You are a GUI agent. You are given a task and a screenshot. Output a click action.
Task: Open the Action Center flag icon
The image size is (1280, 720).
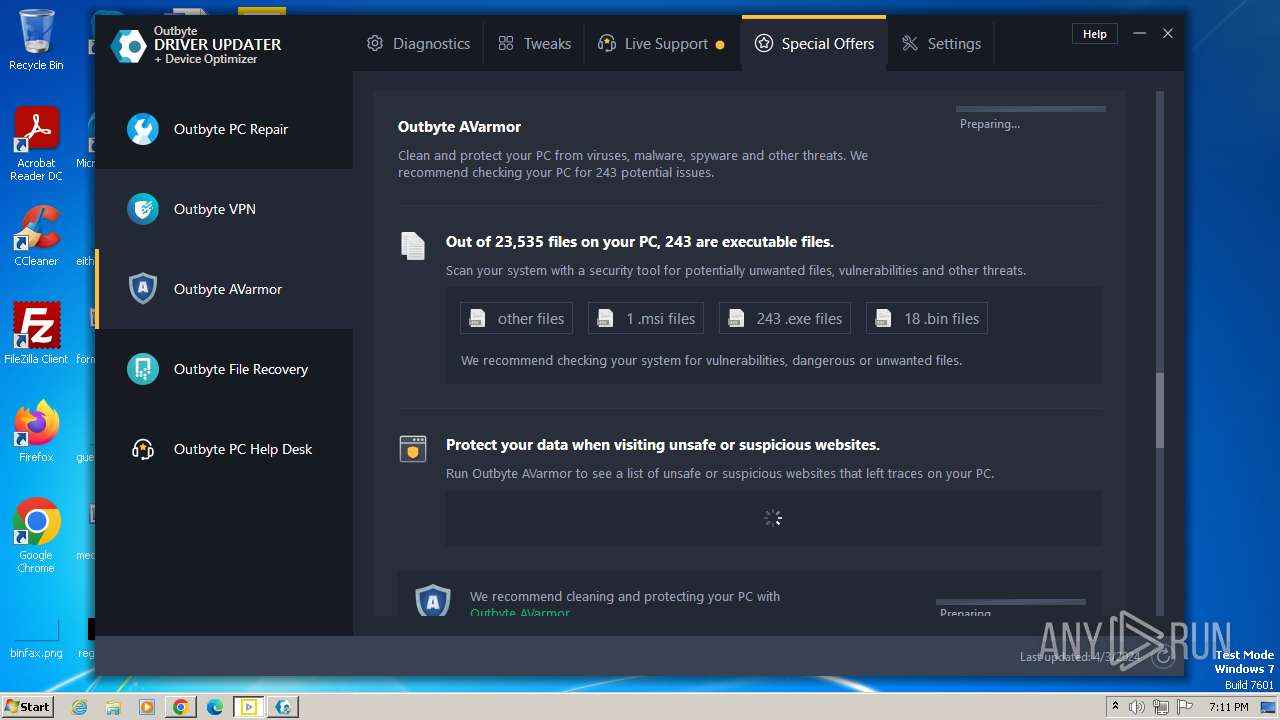click(1185, 707)
